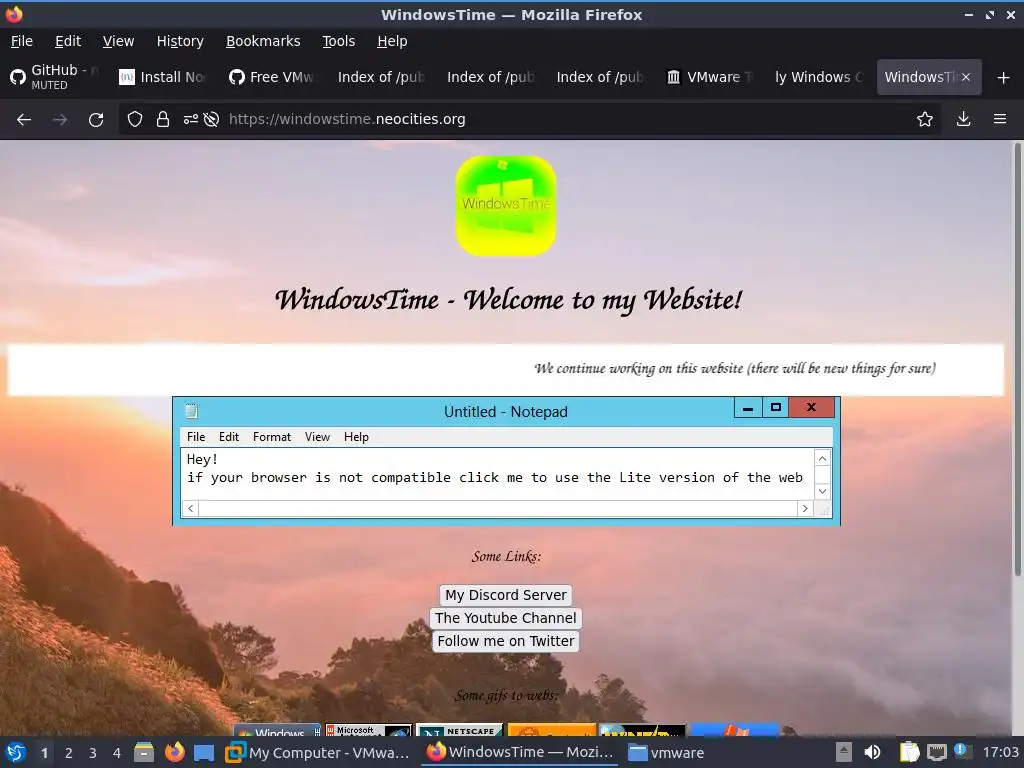Click the Notepad scroll down arrow
Viewport: 1024px width, 768px height.
pyautogui.click(x=822, y=491)
